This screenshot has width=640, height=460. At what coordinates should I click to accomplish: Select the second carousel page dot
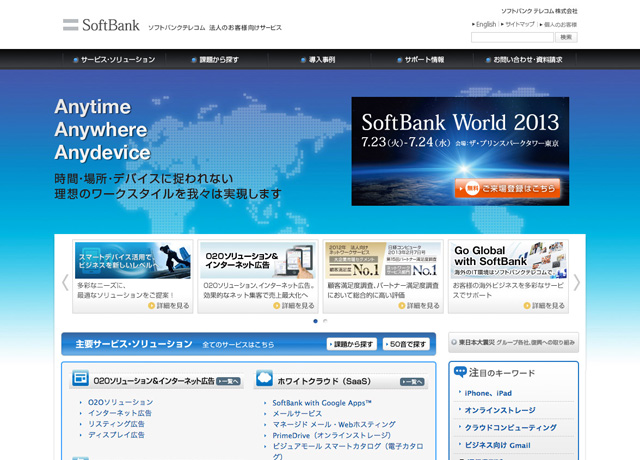325,321
